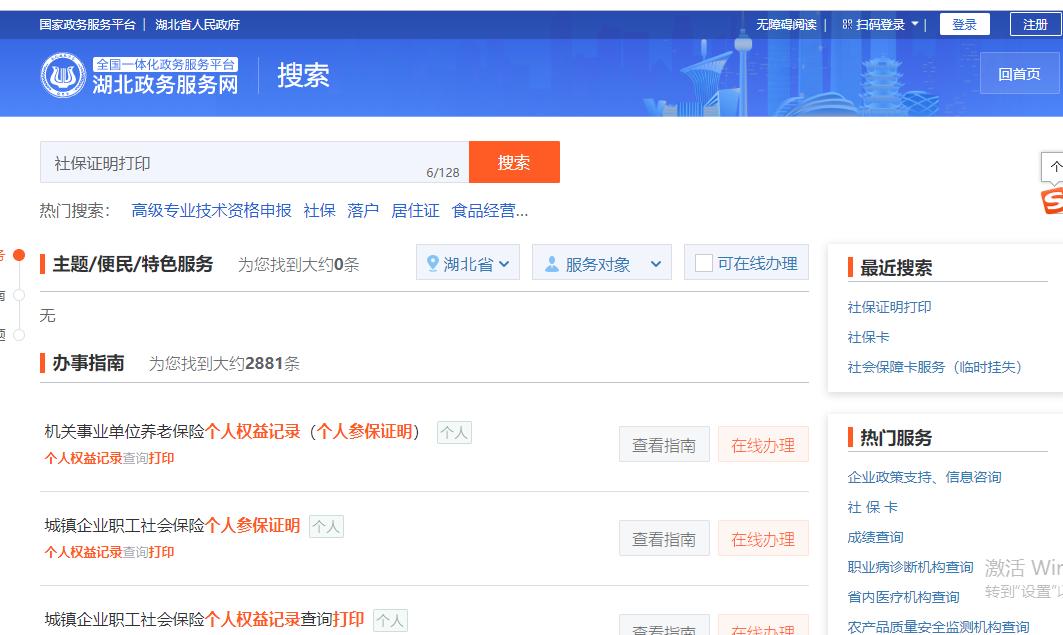Expand the 服务对象 dropdown
Screen dimensions: 1063x635
click(x=601, y=261)
